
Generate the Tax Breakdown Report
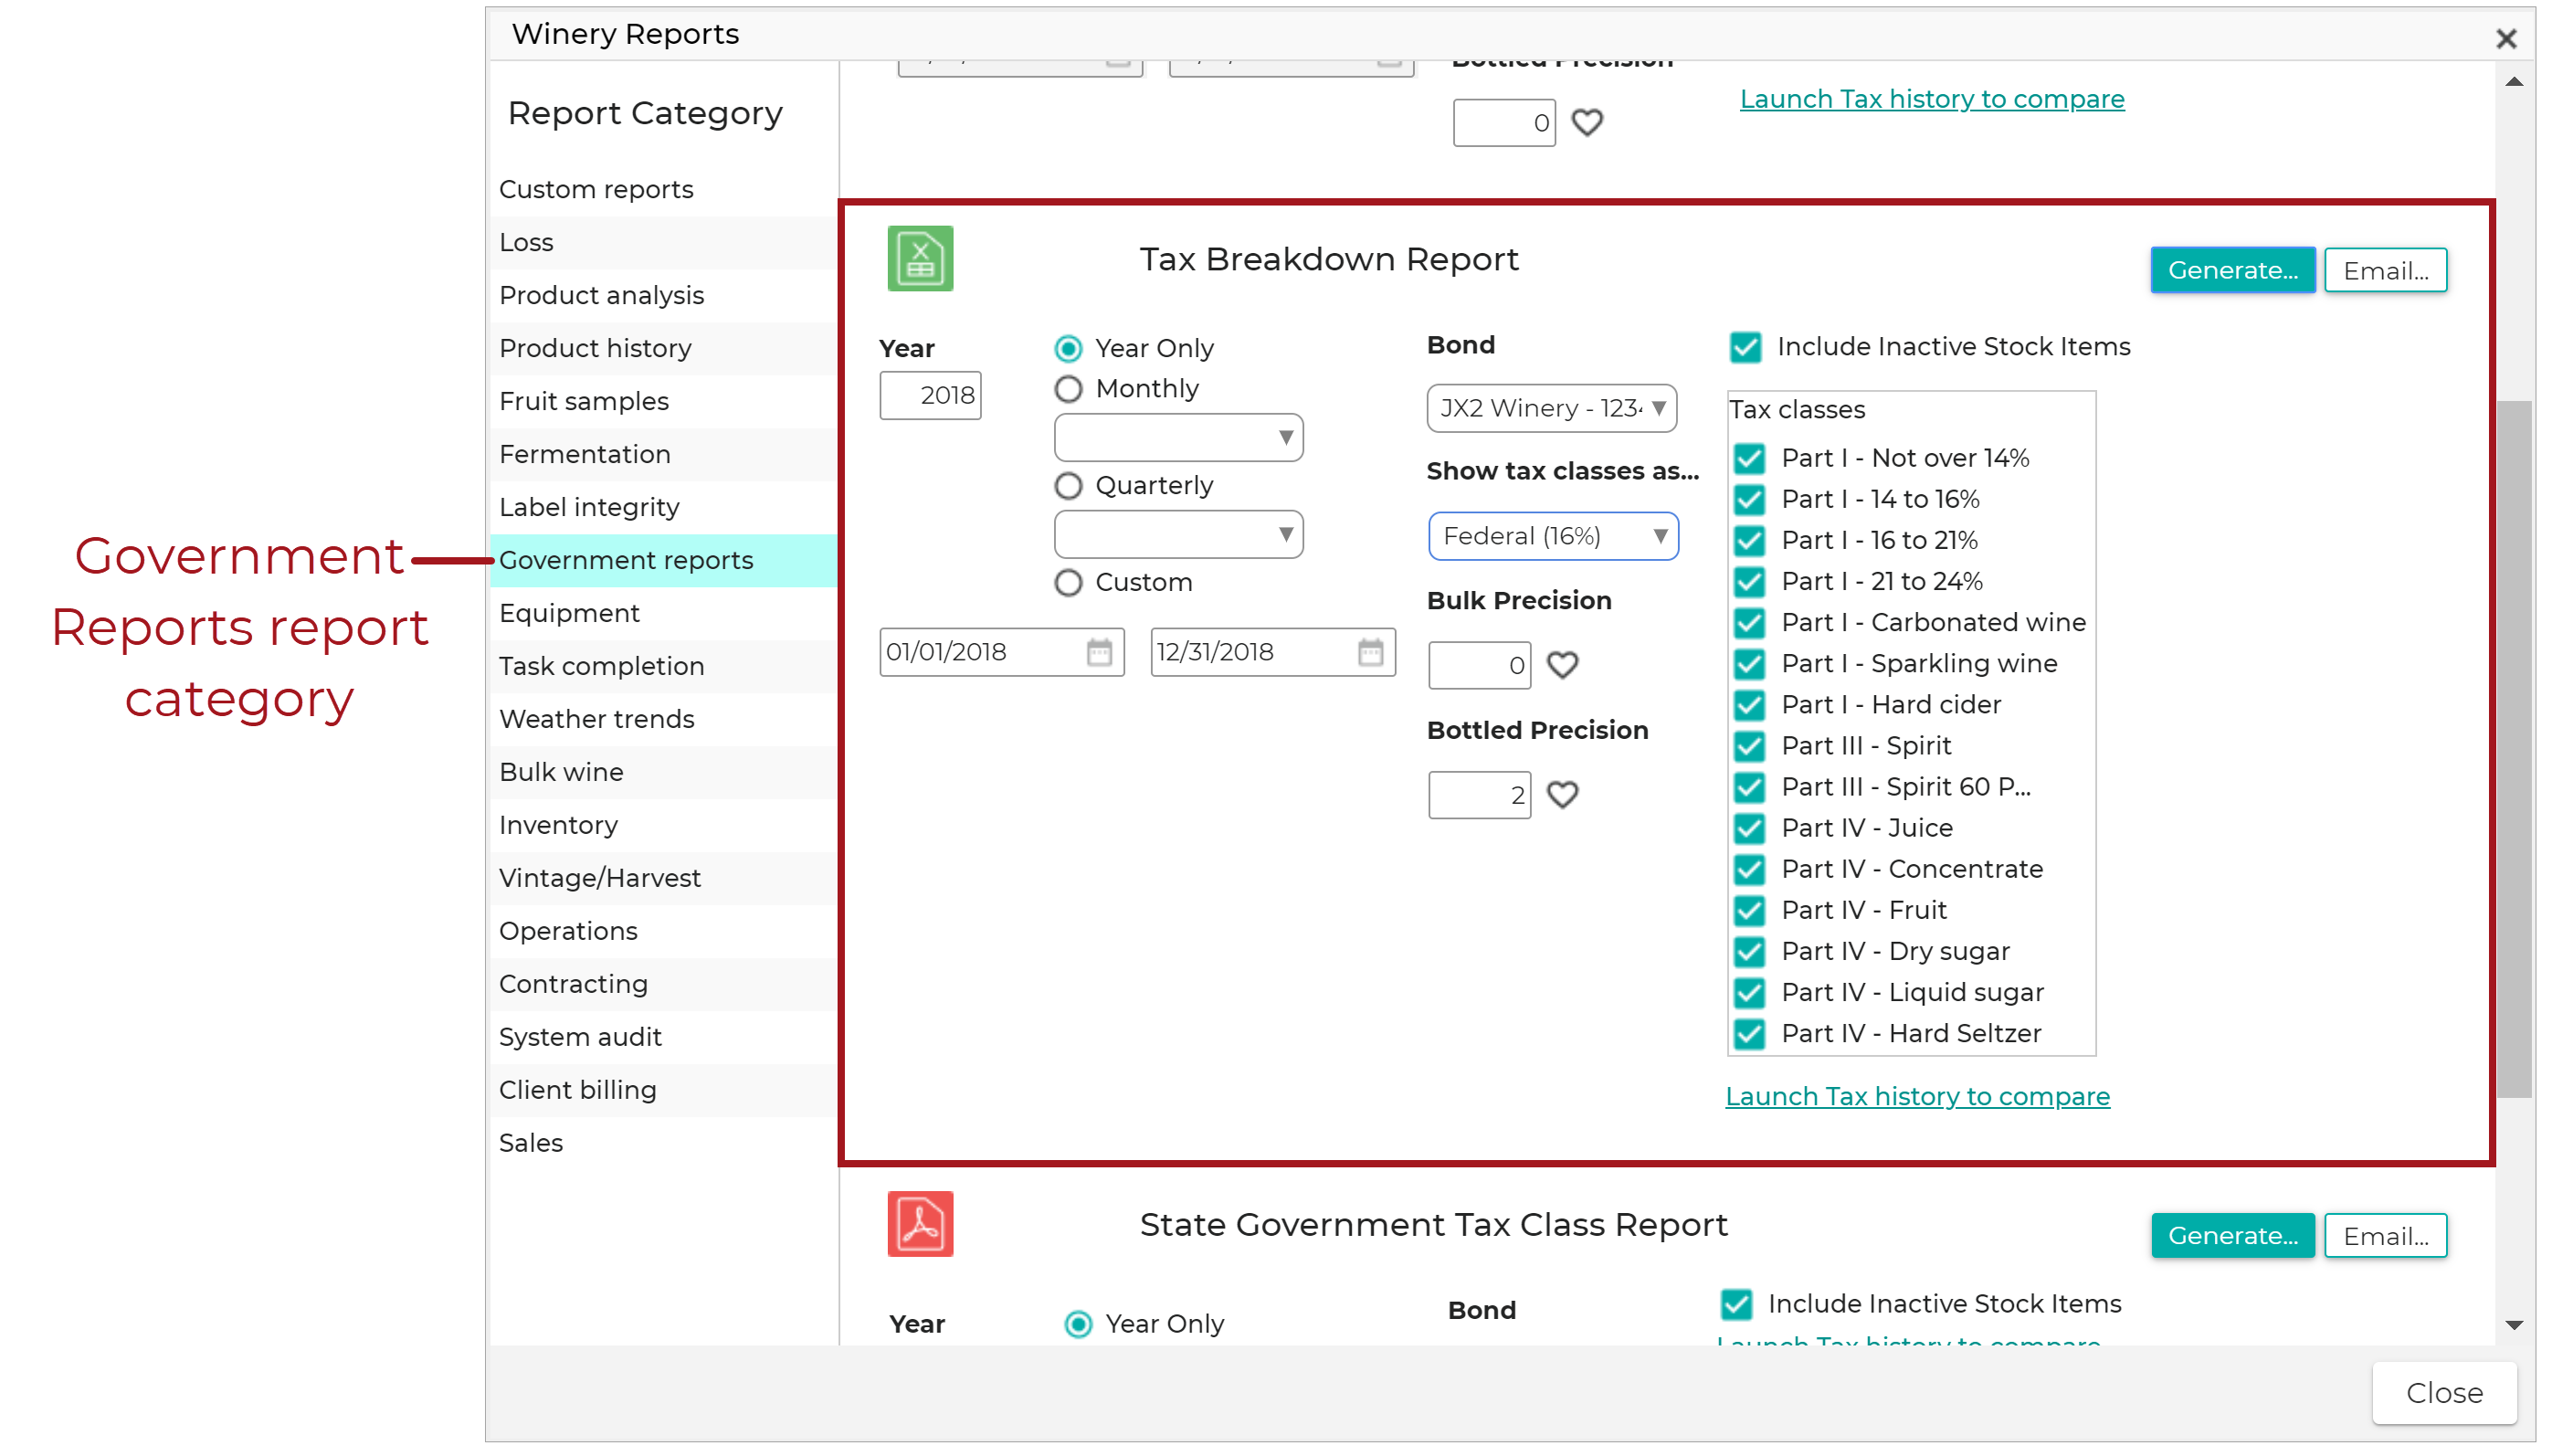pos(2232,271)
